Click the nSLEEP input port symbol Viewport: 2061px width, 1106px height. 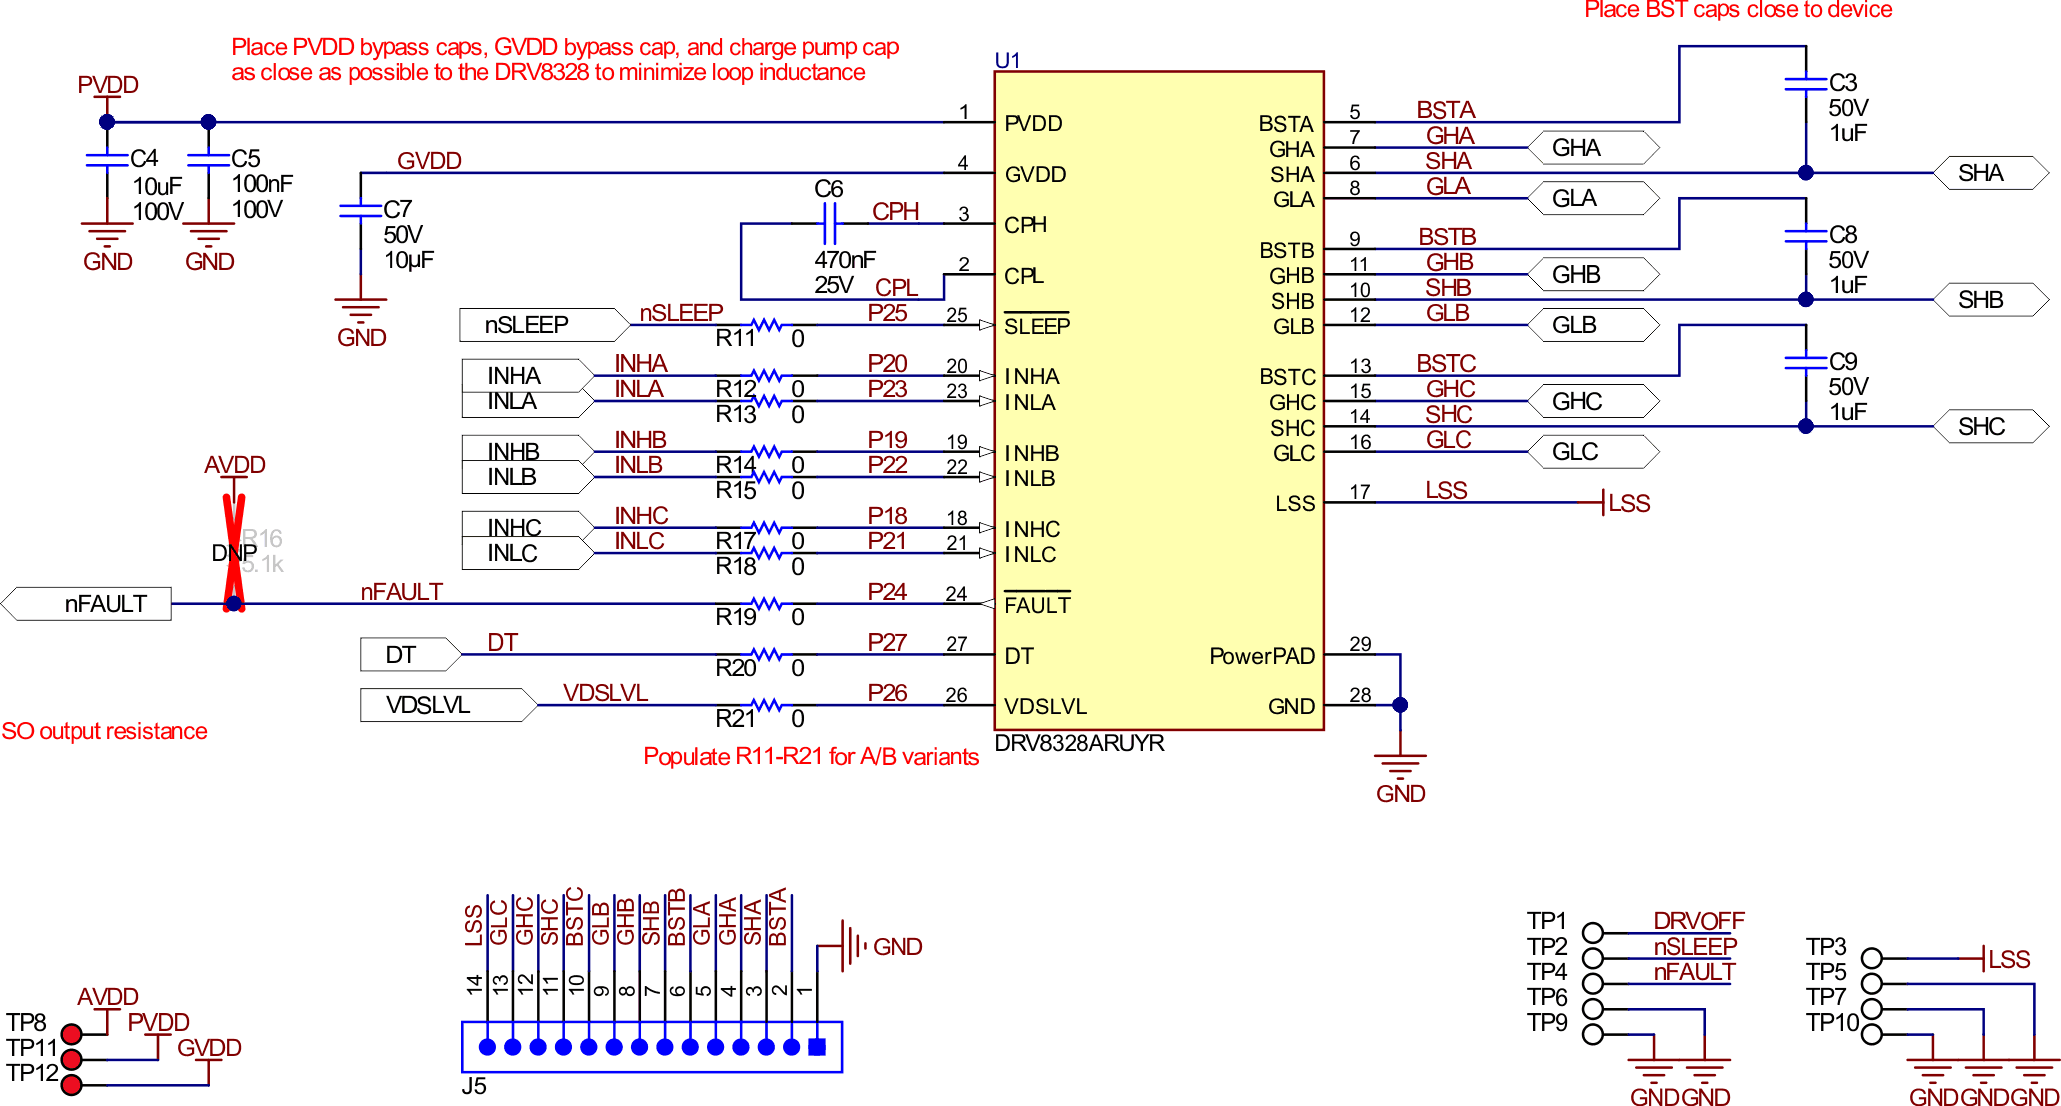click(x=545, y=325)
